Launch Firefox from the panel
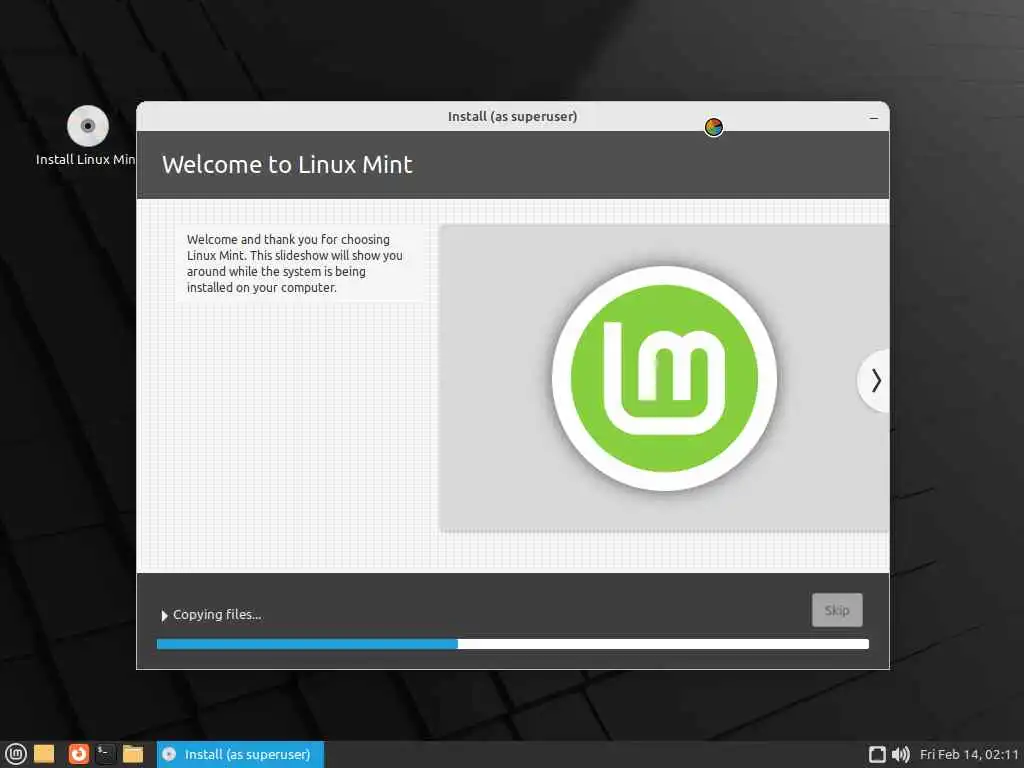Screen dimensions: 1024x768 (78, 754)
